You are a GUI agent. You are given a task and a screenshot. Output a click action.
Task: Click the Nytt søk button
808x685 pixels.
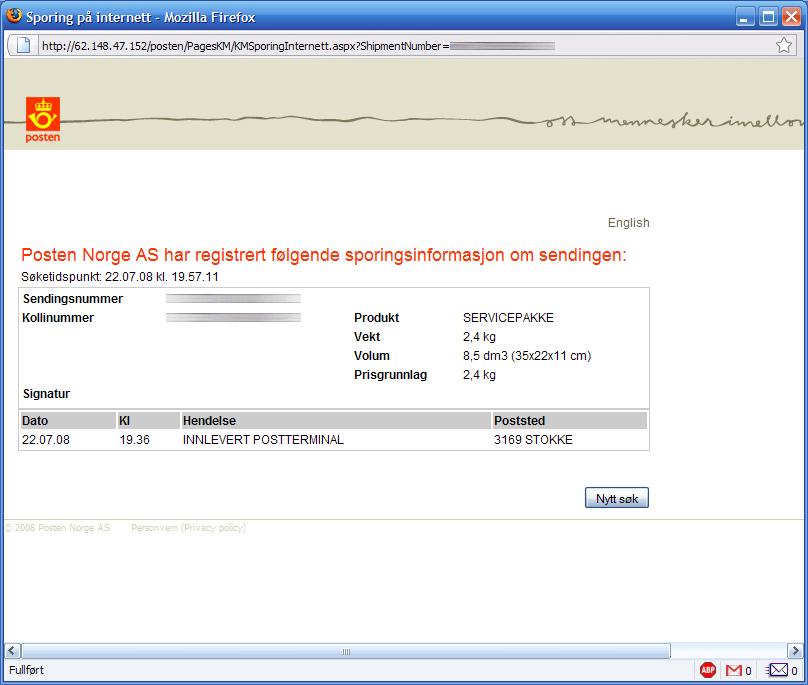click(617, 498)
